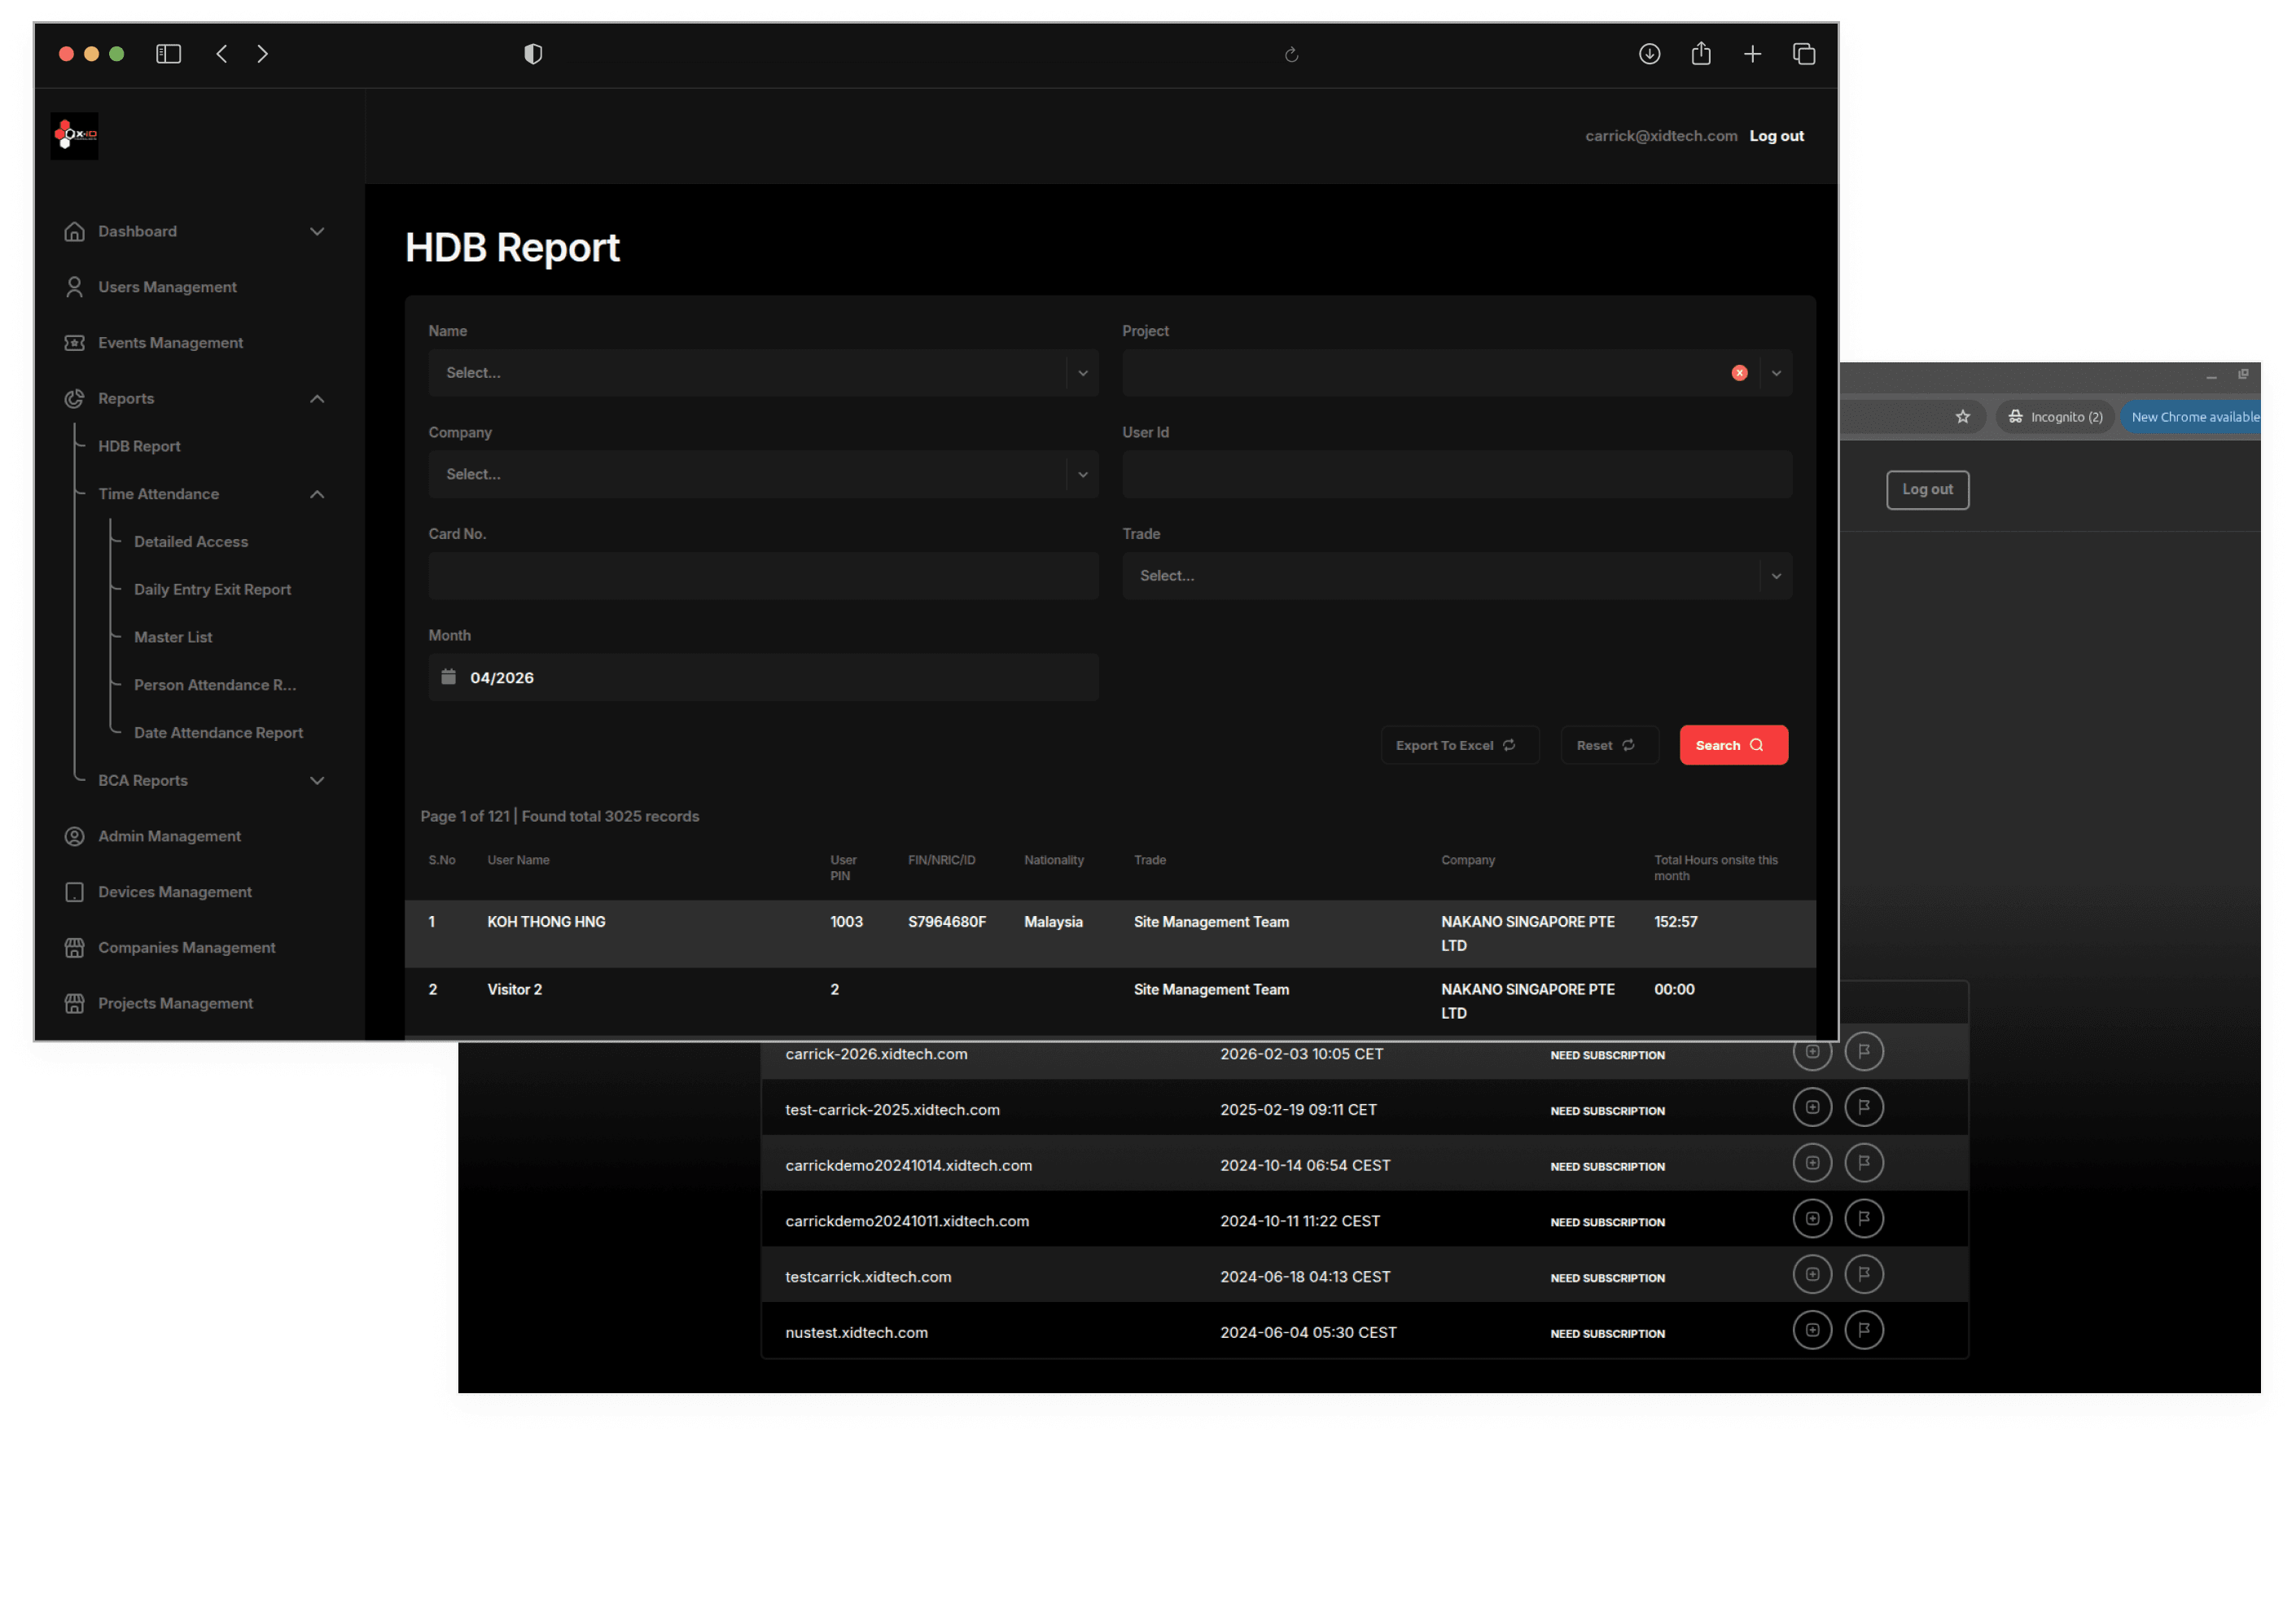Click plus-circle icon for testcarrick.xidtech.com row
2296x1600 pixels.
1812,1275
